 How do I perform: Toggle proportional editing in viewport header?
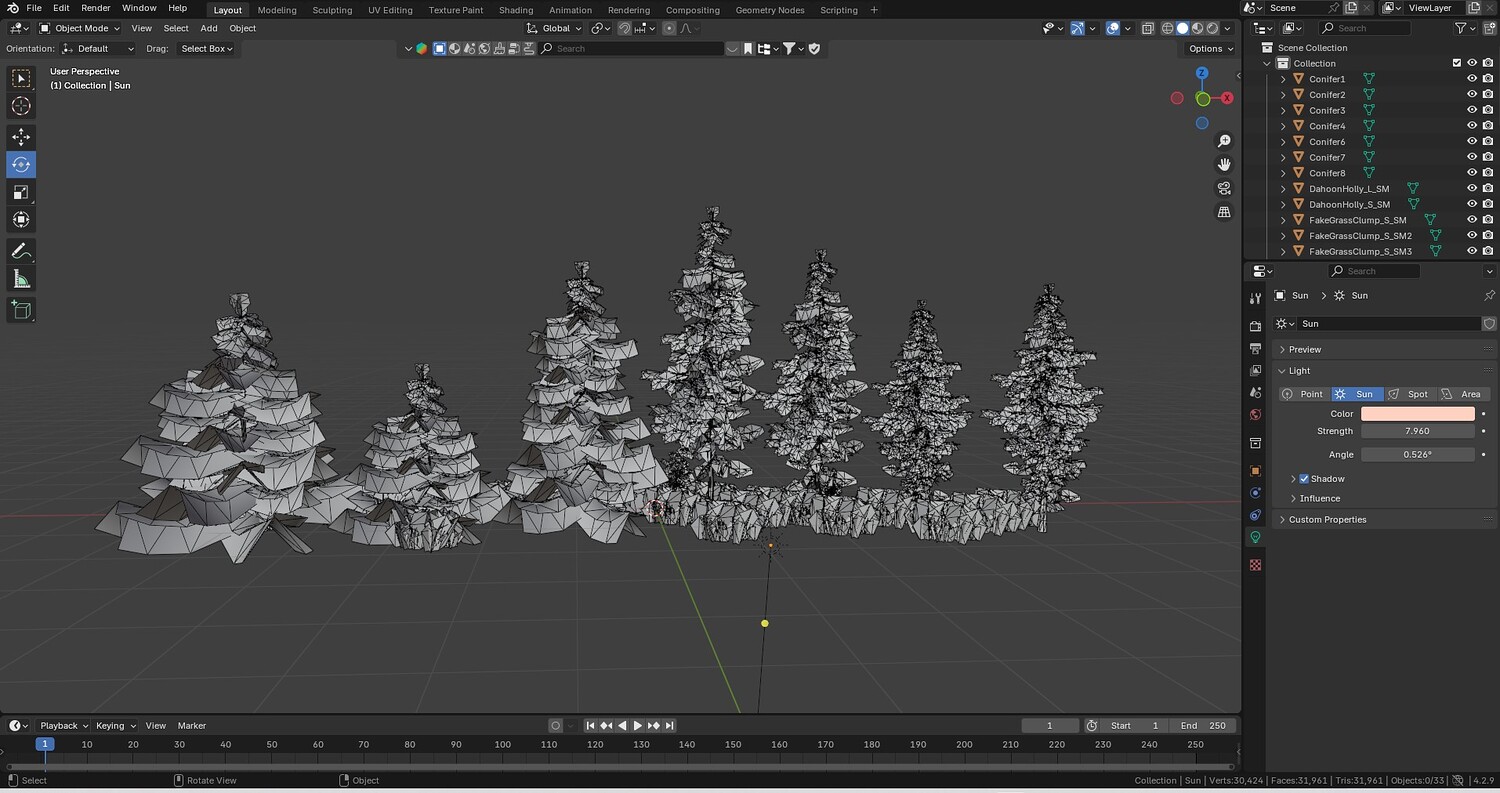point(669,28)
